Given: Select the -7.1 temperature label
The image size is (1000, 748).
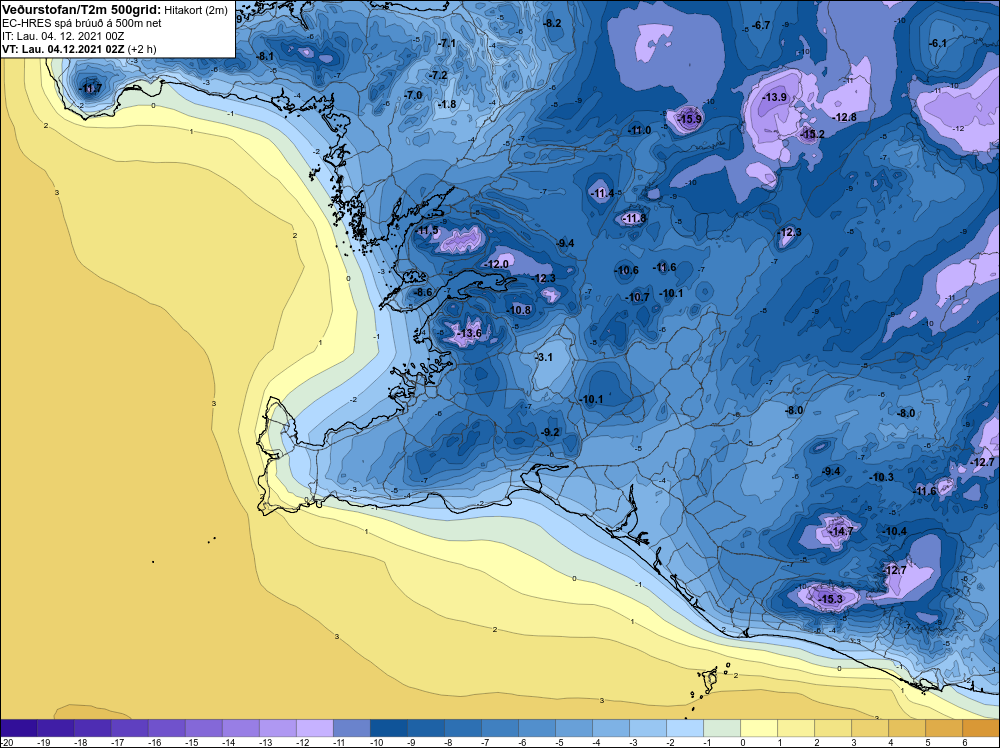Looking at the screenshot, I should click(x=447, y=43).
